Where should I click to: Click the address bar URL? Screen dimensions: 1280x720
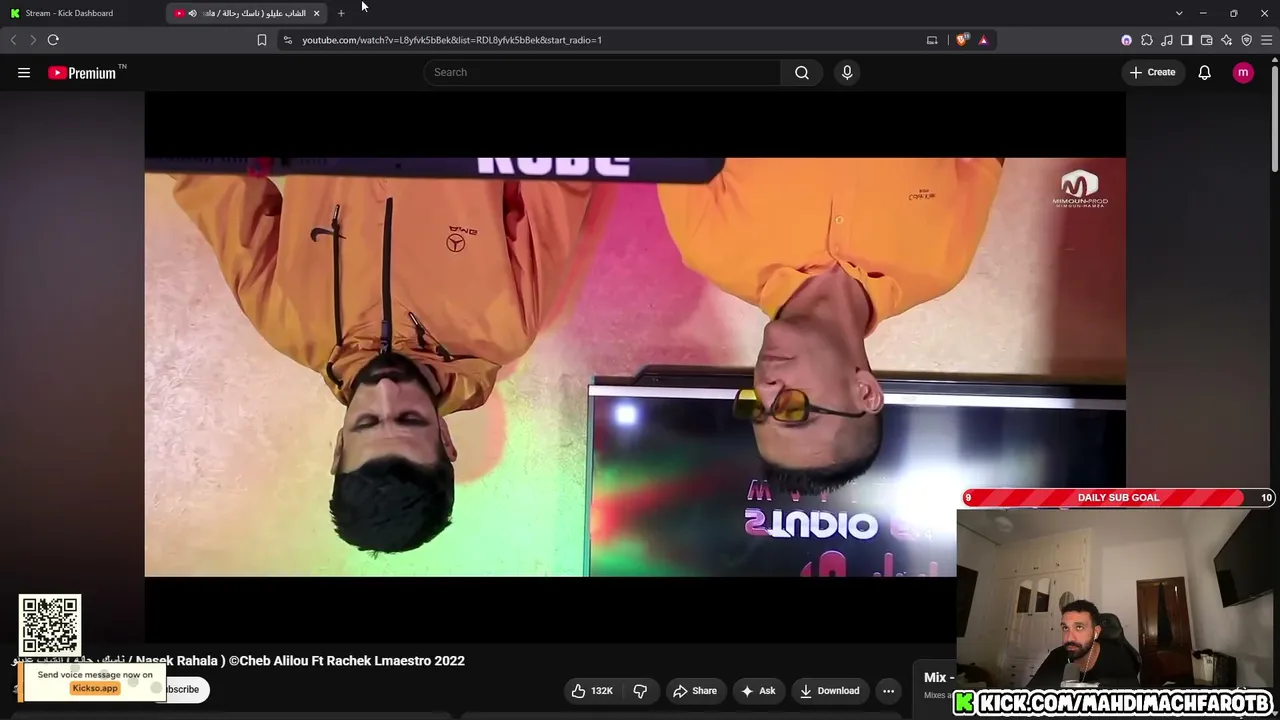pyautogui.click(x=452, y=40)
